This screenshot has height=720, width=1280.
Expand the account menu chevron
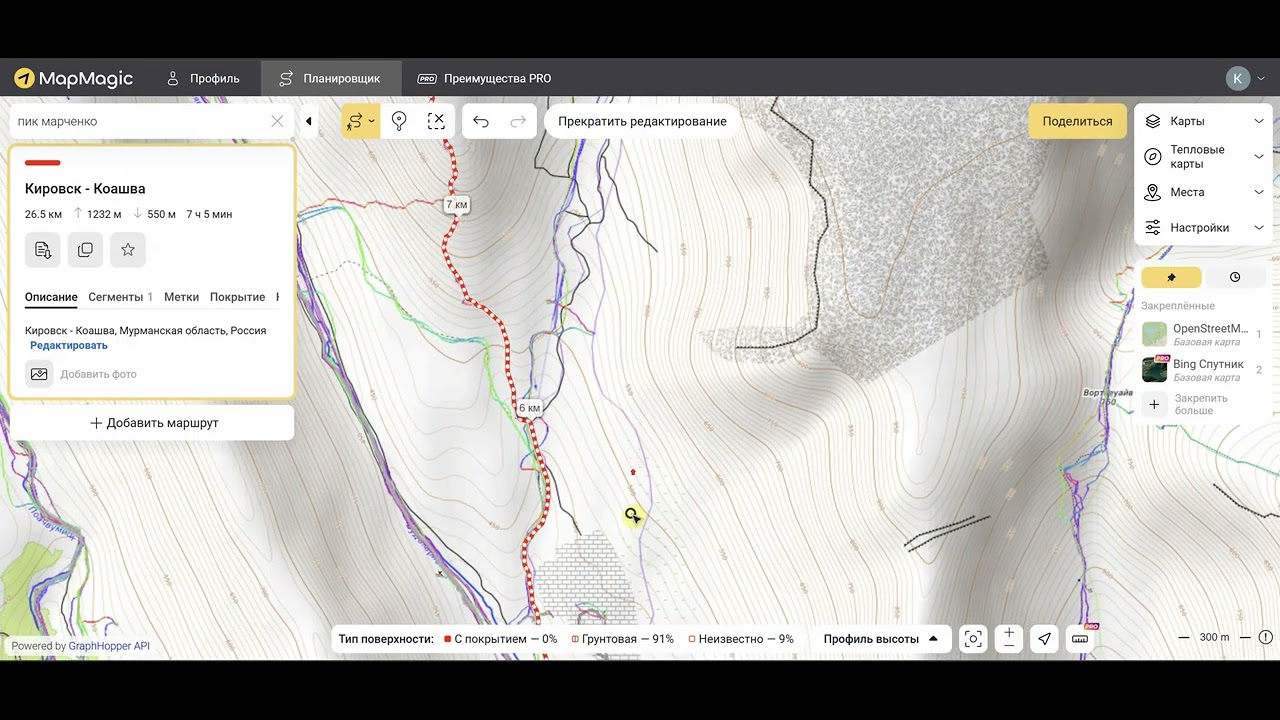(x=1261, y=78)
